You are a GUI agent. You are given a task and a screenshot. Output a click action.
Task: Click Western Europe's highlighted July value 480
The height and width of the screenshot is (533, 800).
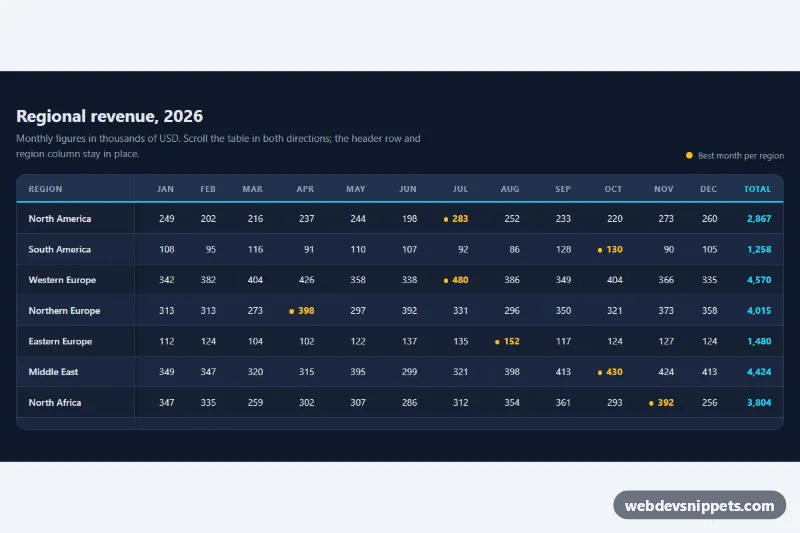click(460, 280)
